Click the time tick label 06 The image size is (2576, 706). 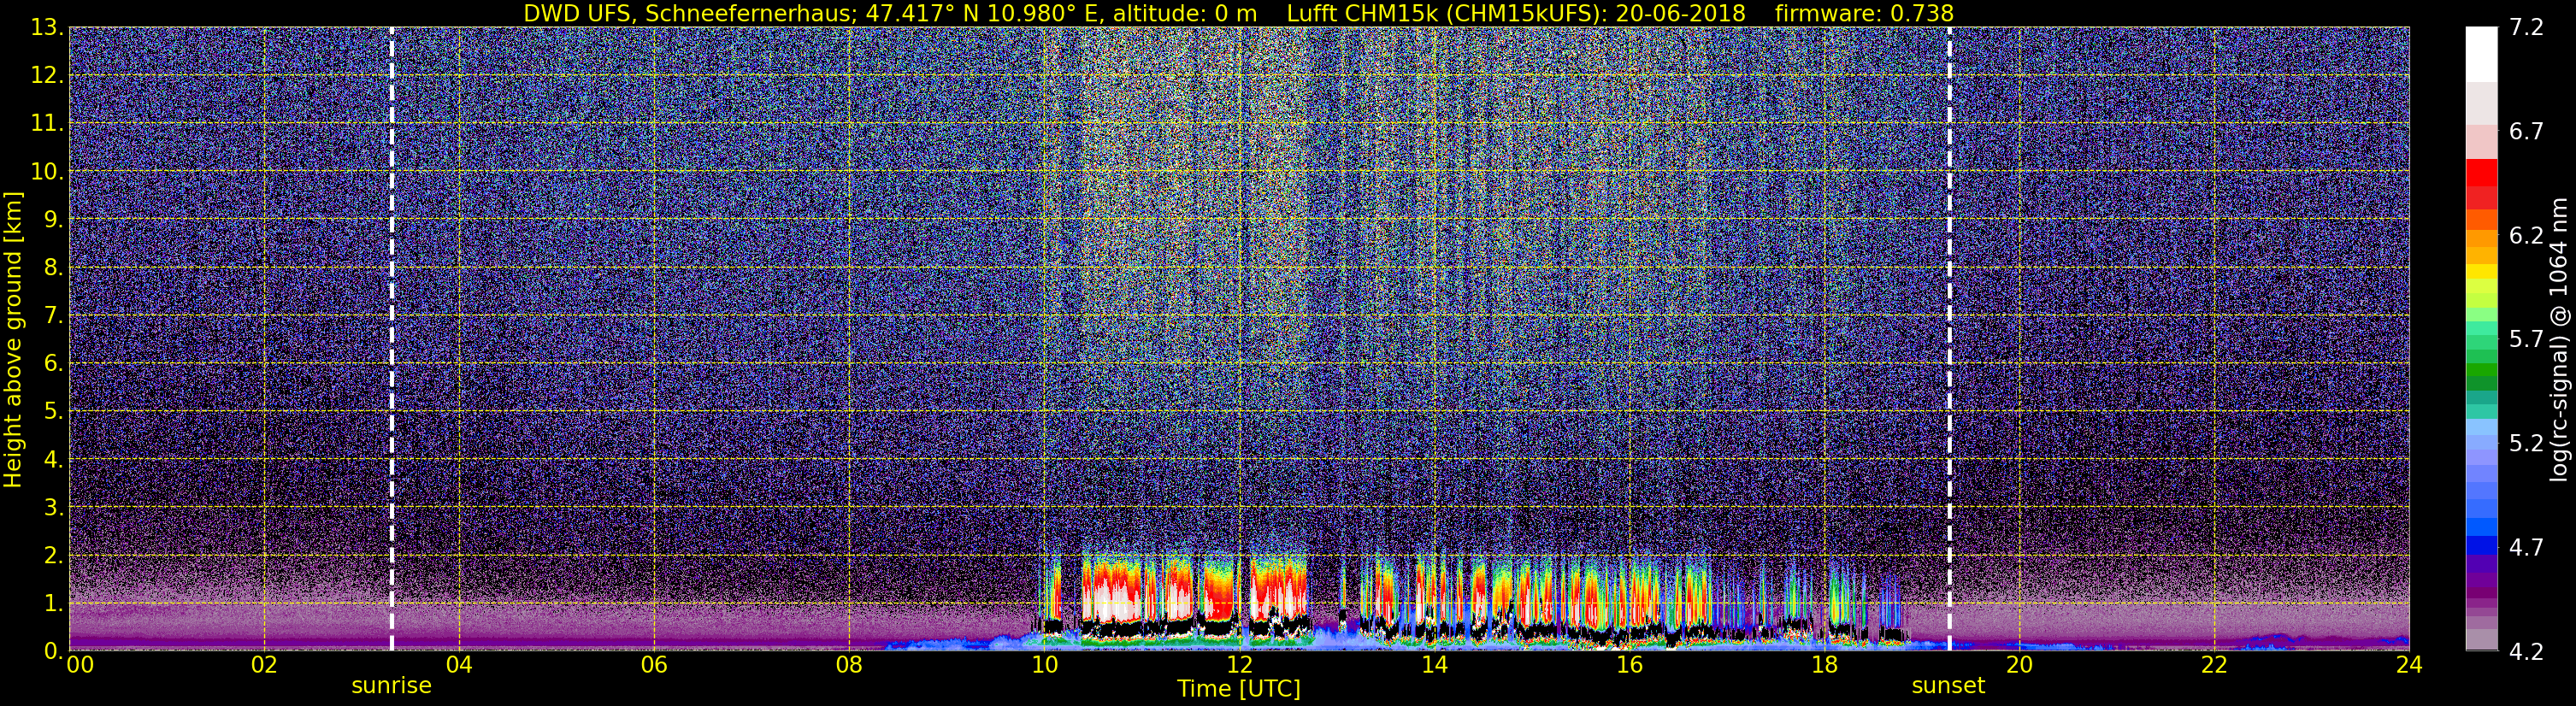[x=654, y=665]
